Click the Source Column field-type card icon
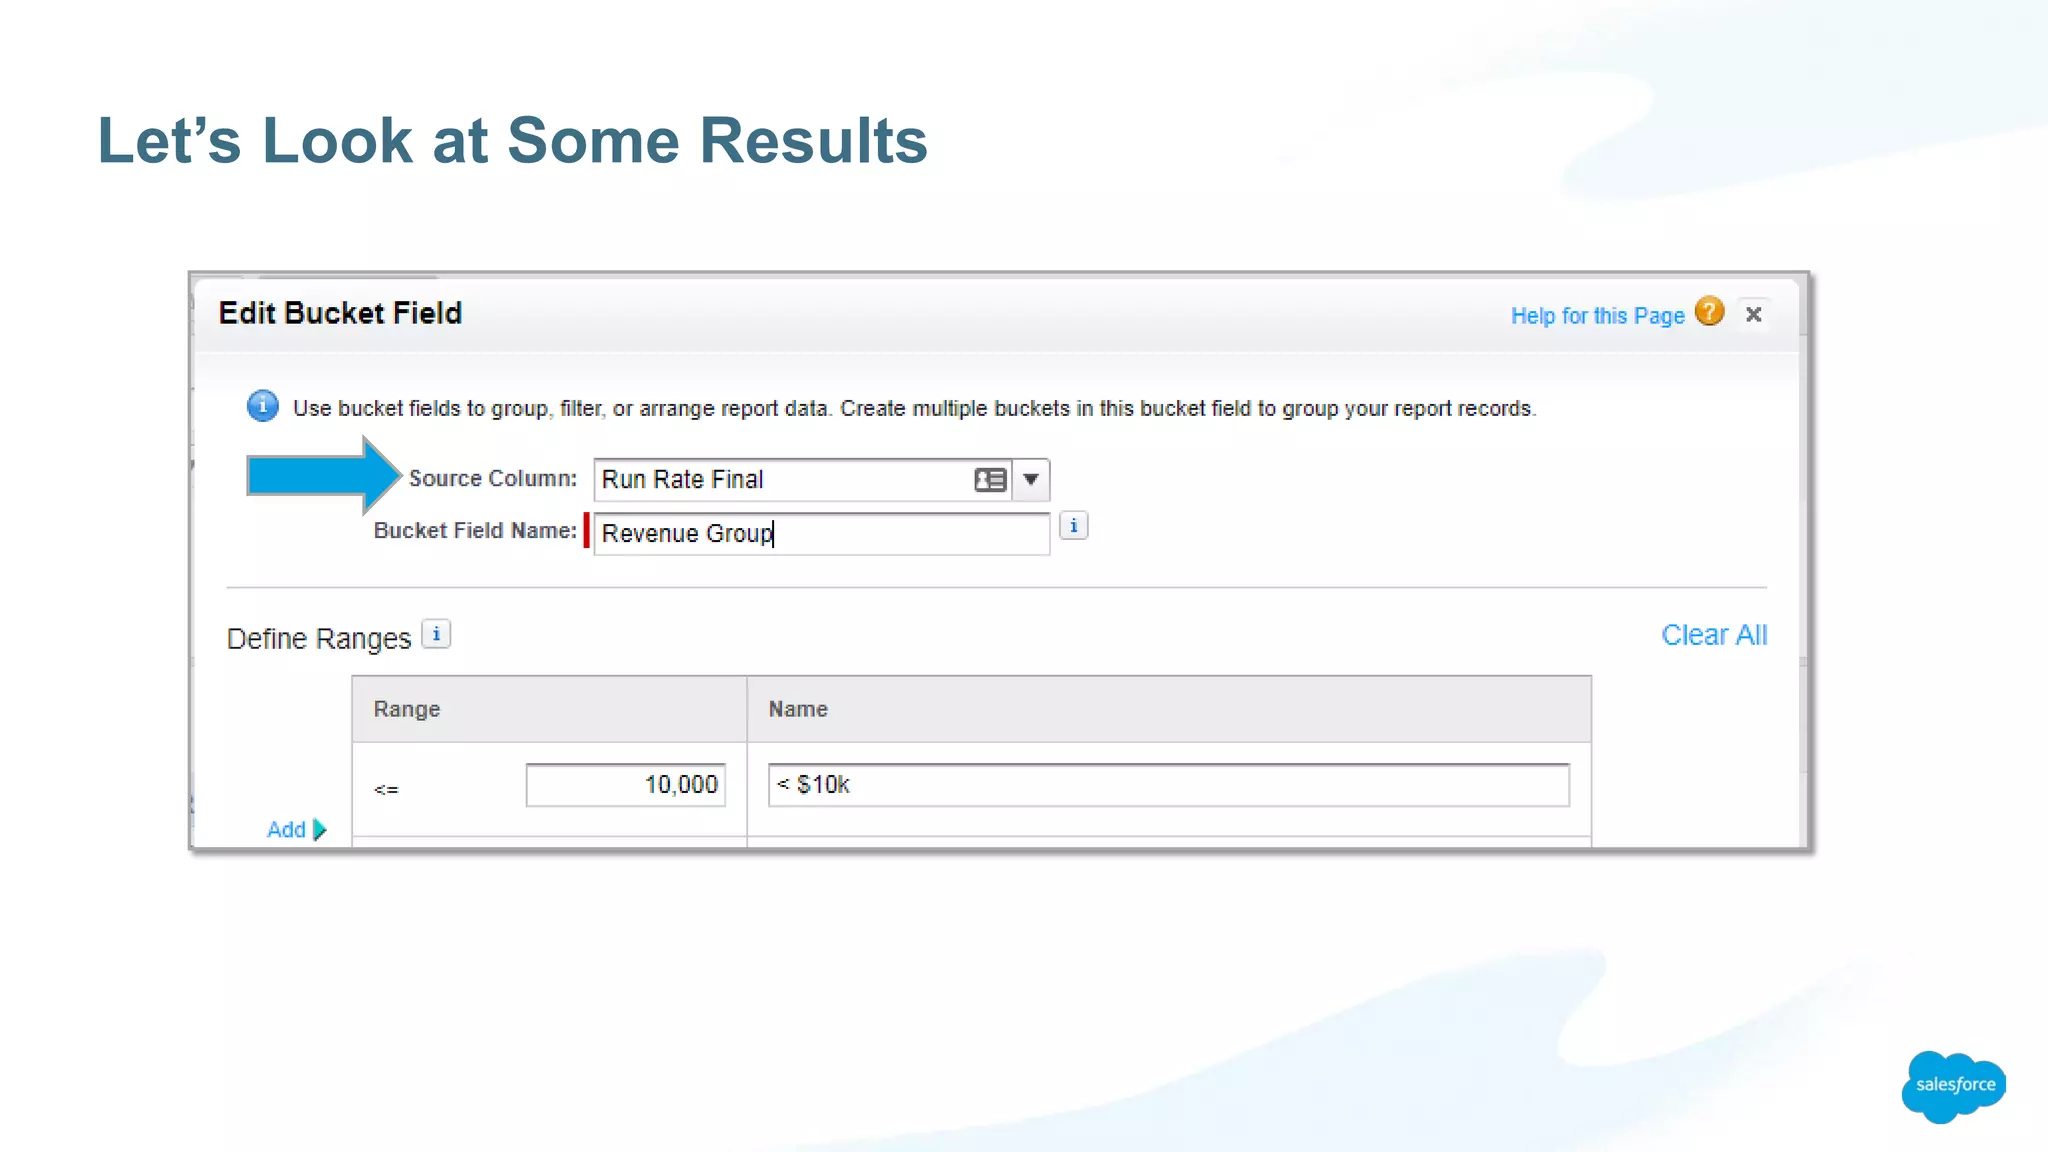 pos(989,480)
